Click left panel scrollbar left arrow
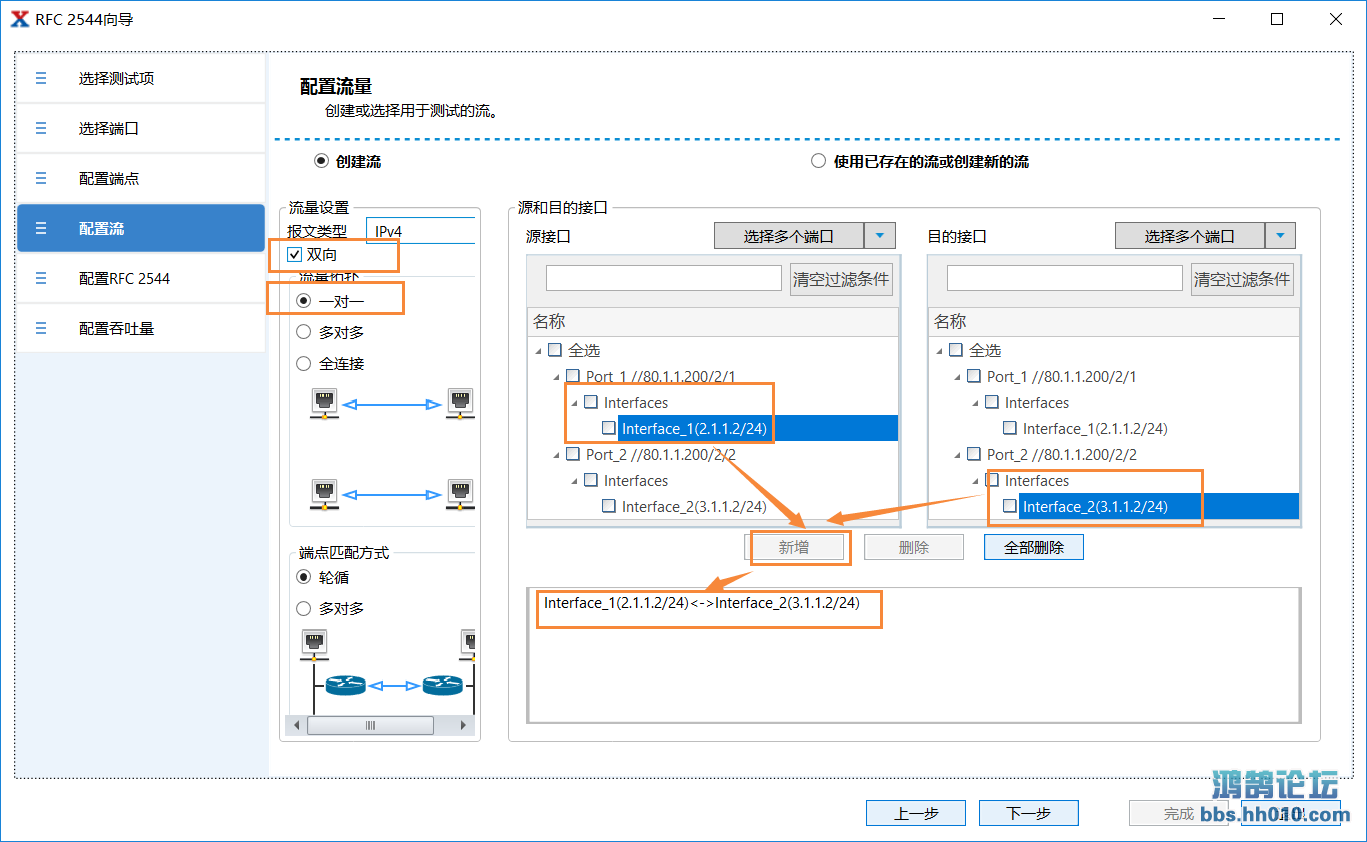Viewport: 1367px width, 842px height. click(294, 725)
